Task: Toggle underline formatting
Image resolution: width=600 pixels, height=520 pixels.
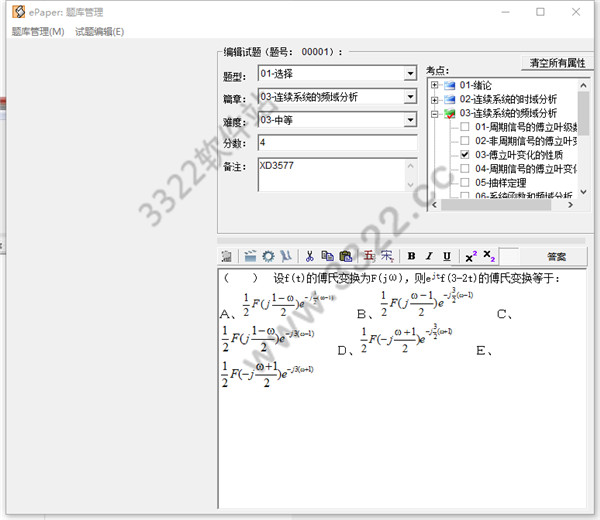Action: pos(447,256)
